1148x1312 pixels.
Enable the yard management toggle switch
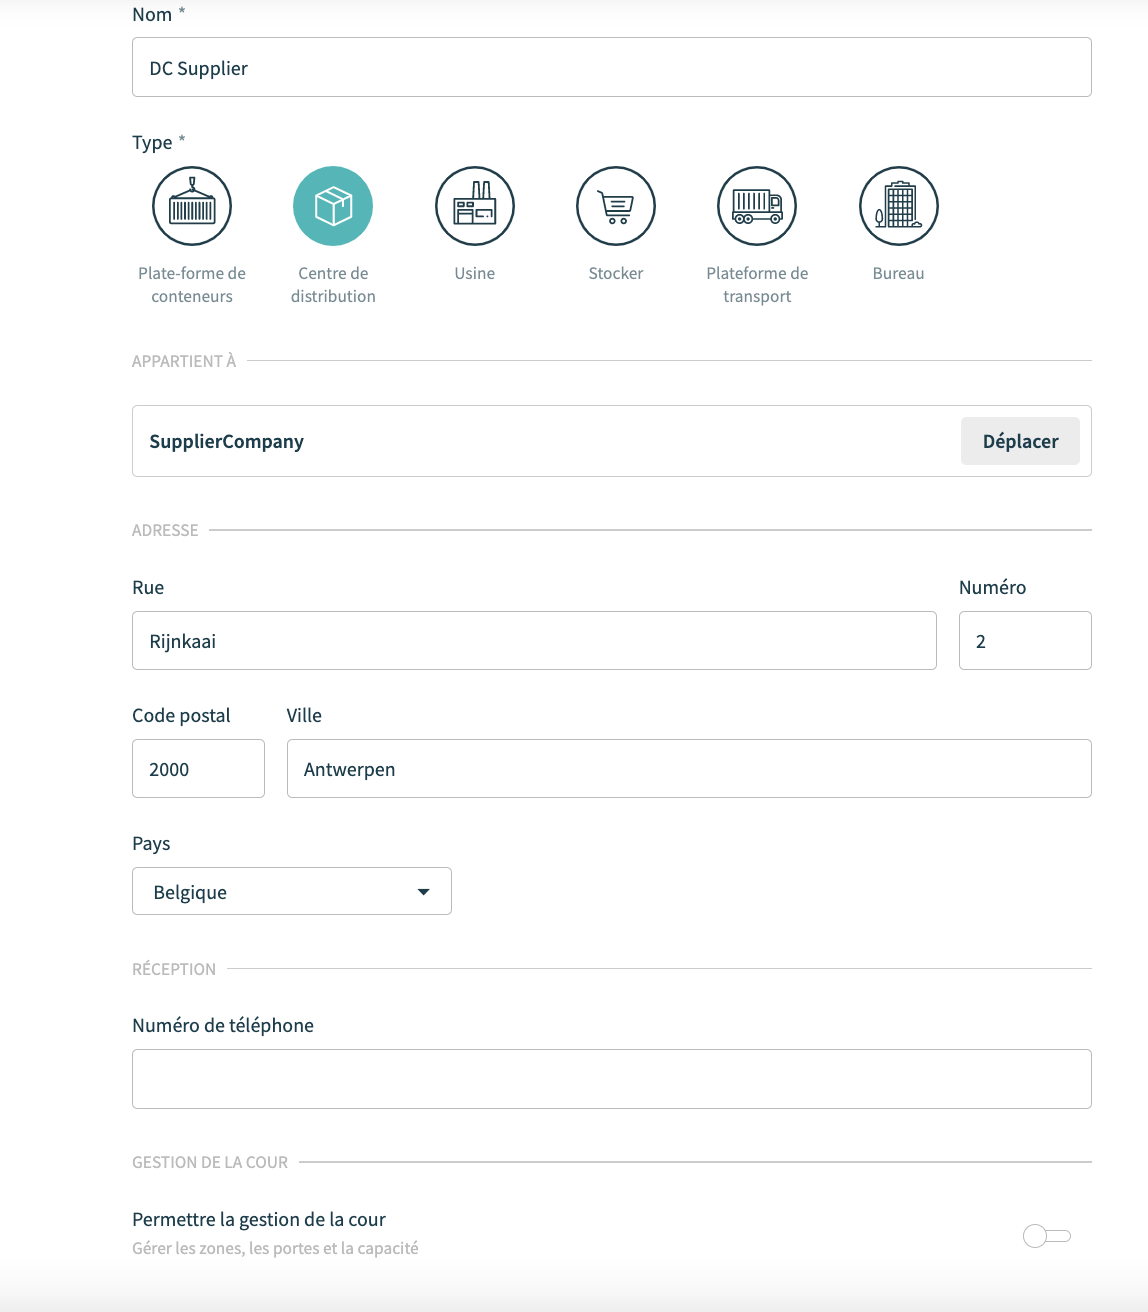click(1047, 1236)
